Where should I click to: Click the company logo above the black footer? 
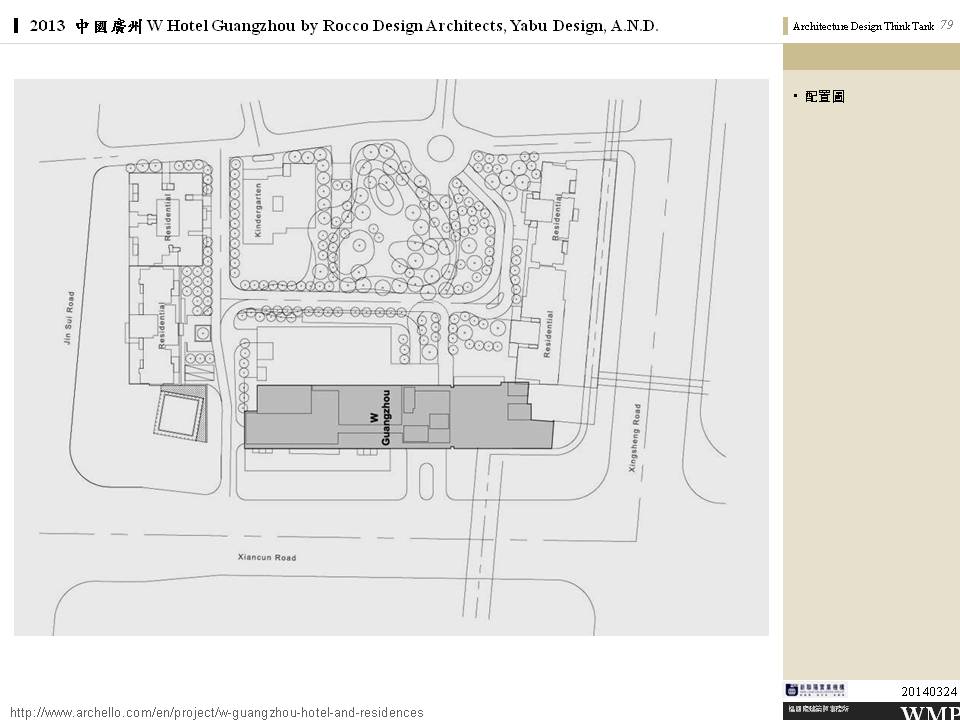pos(814,689)
